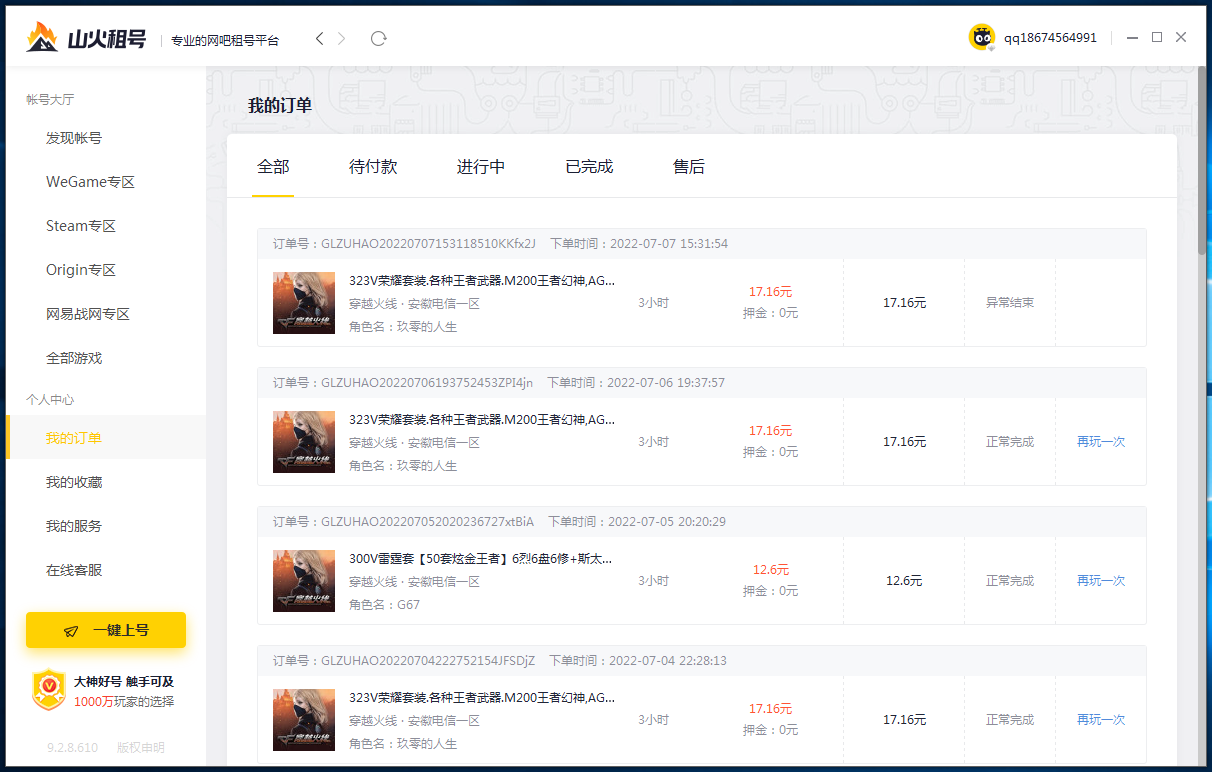Click the version number 9.2.8.610
1212x772 pixels.
[x=73, y=748]
